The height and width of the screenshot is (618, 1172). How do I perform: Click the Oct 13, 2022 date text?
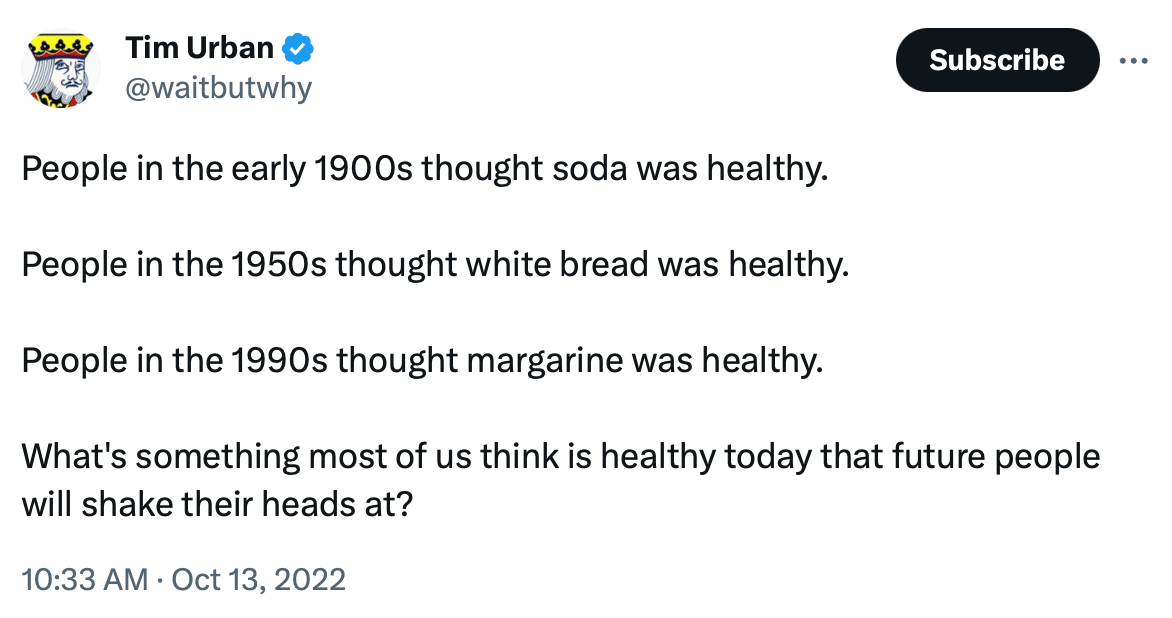(x=259, y=580)
